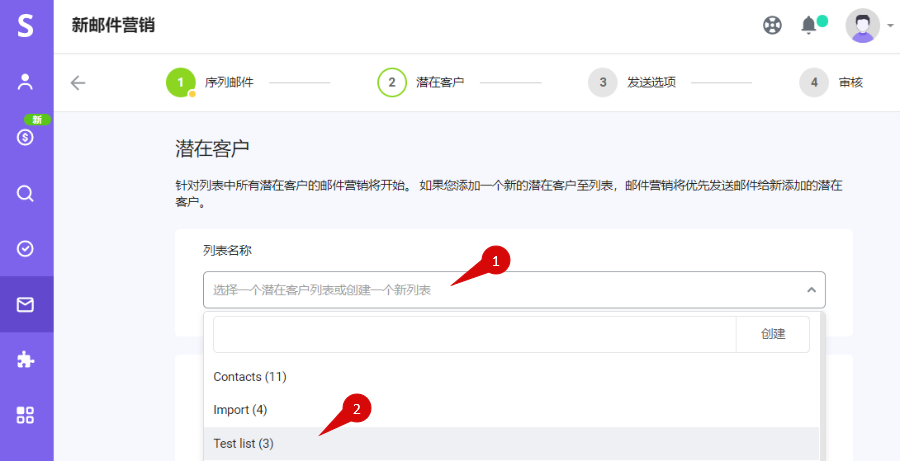Go to step 3 发送选项
This screenshot has width=900, height=461.
(x=632, y=83)
